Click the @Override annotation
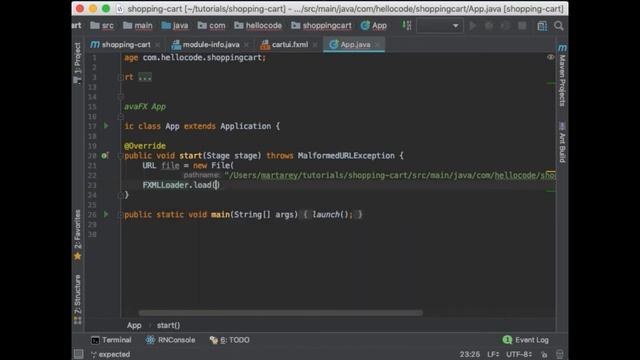 click(x=145, y=146)
